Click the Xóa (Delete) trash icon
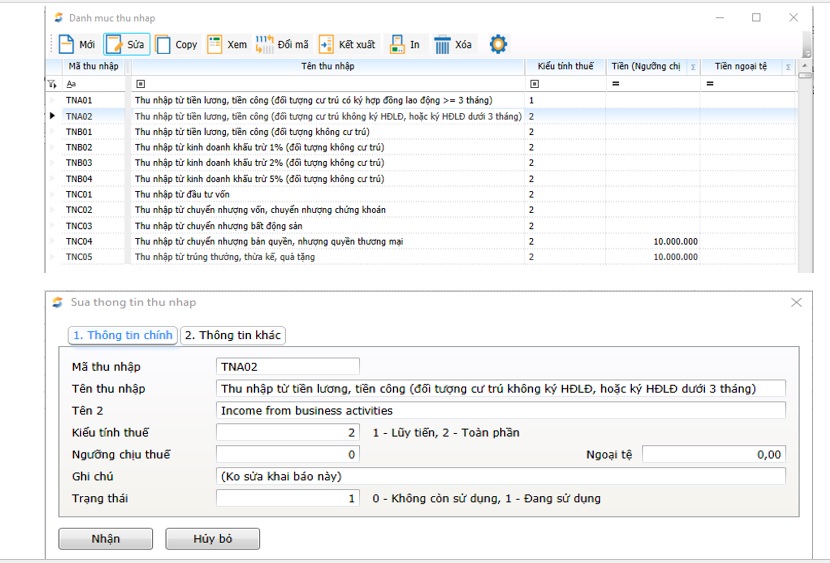Viewport: 830px width, 563px height. pos(442,44)
